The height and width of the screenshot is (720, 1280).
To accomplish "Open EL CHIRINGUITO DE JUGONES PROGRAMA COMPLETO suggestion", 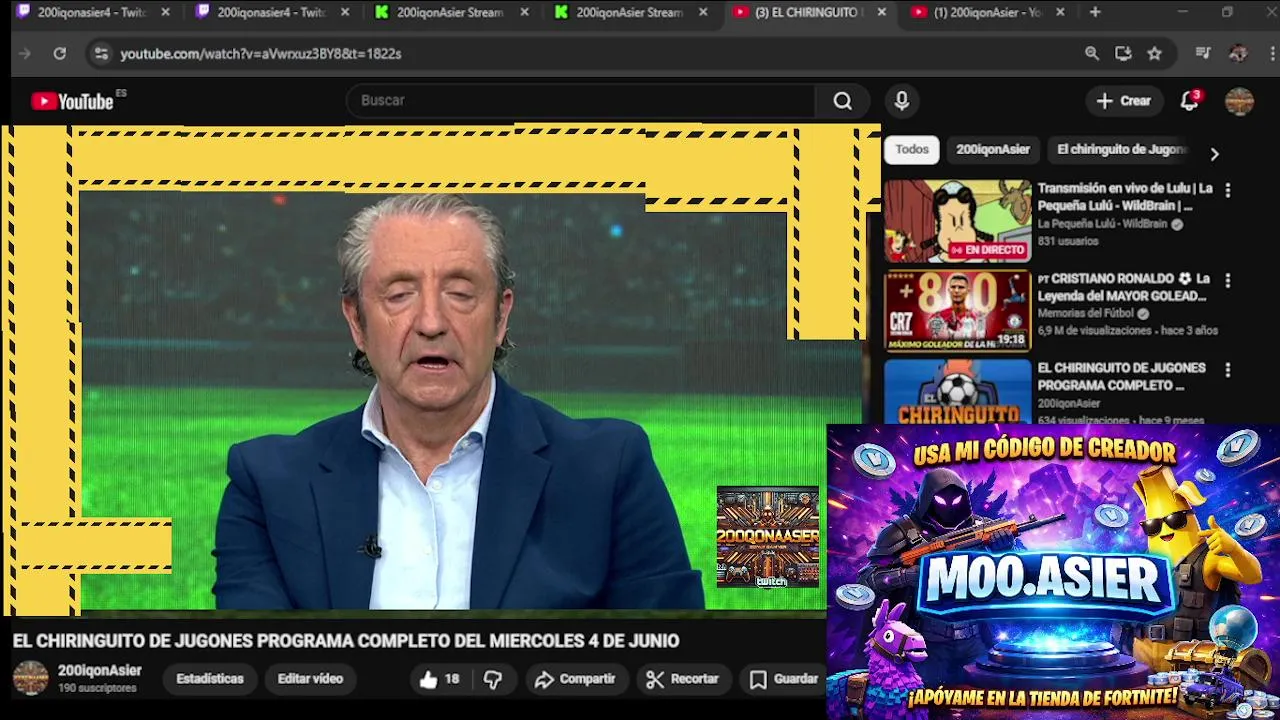I will (1121, 377).
